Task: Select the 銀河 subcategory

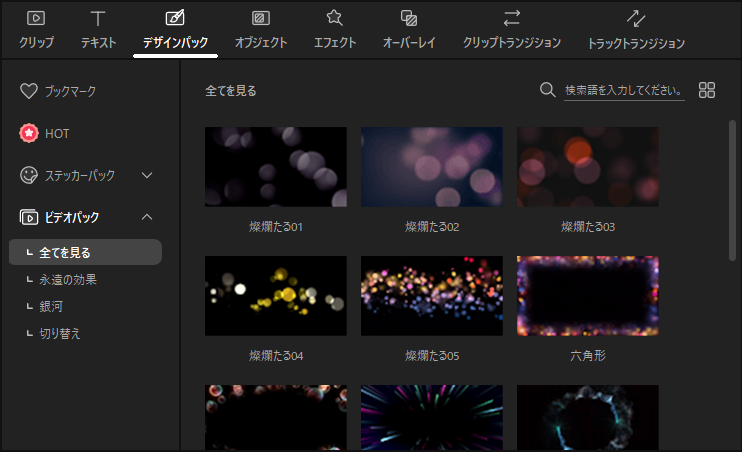Action: point(53,307)
